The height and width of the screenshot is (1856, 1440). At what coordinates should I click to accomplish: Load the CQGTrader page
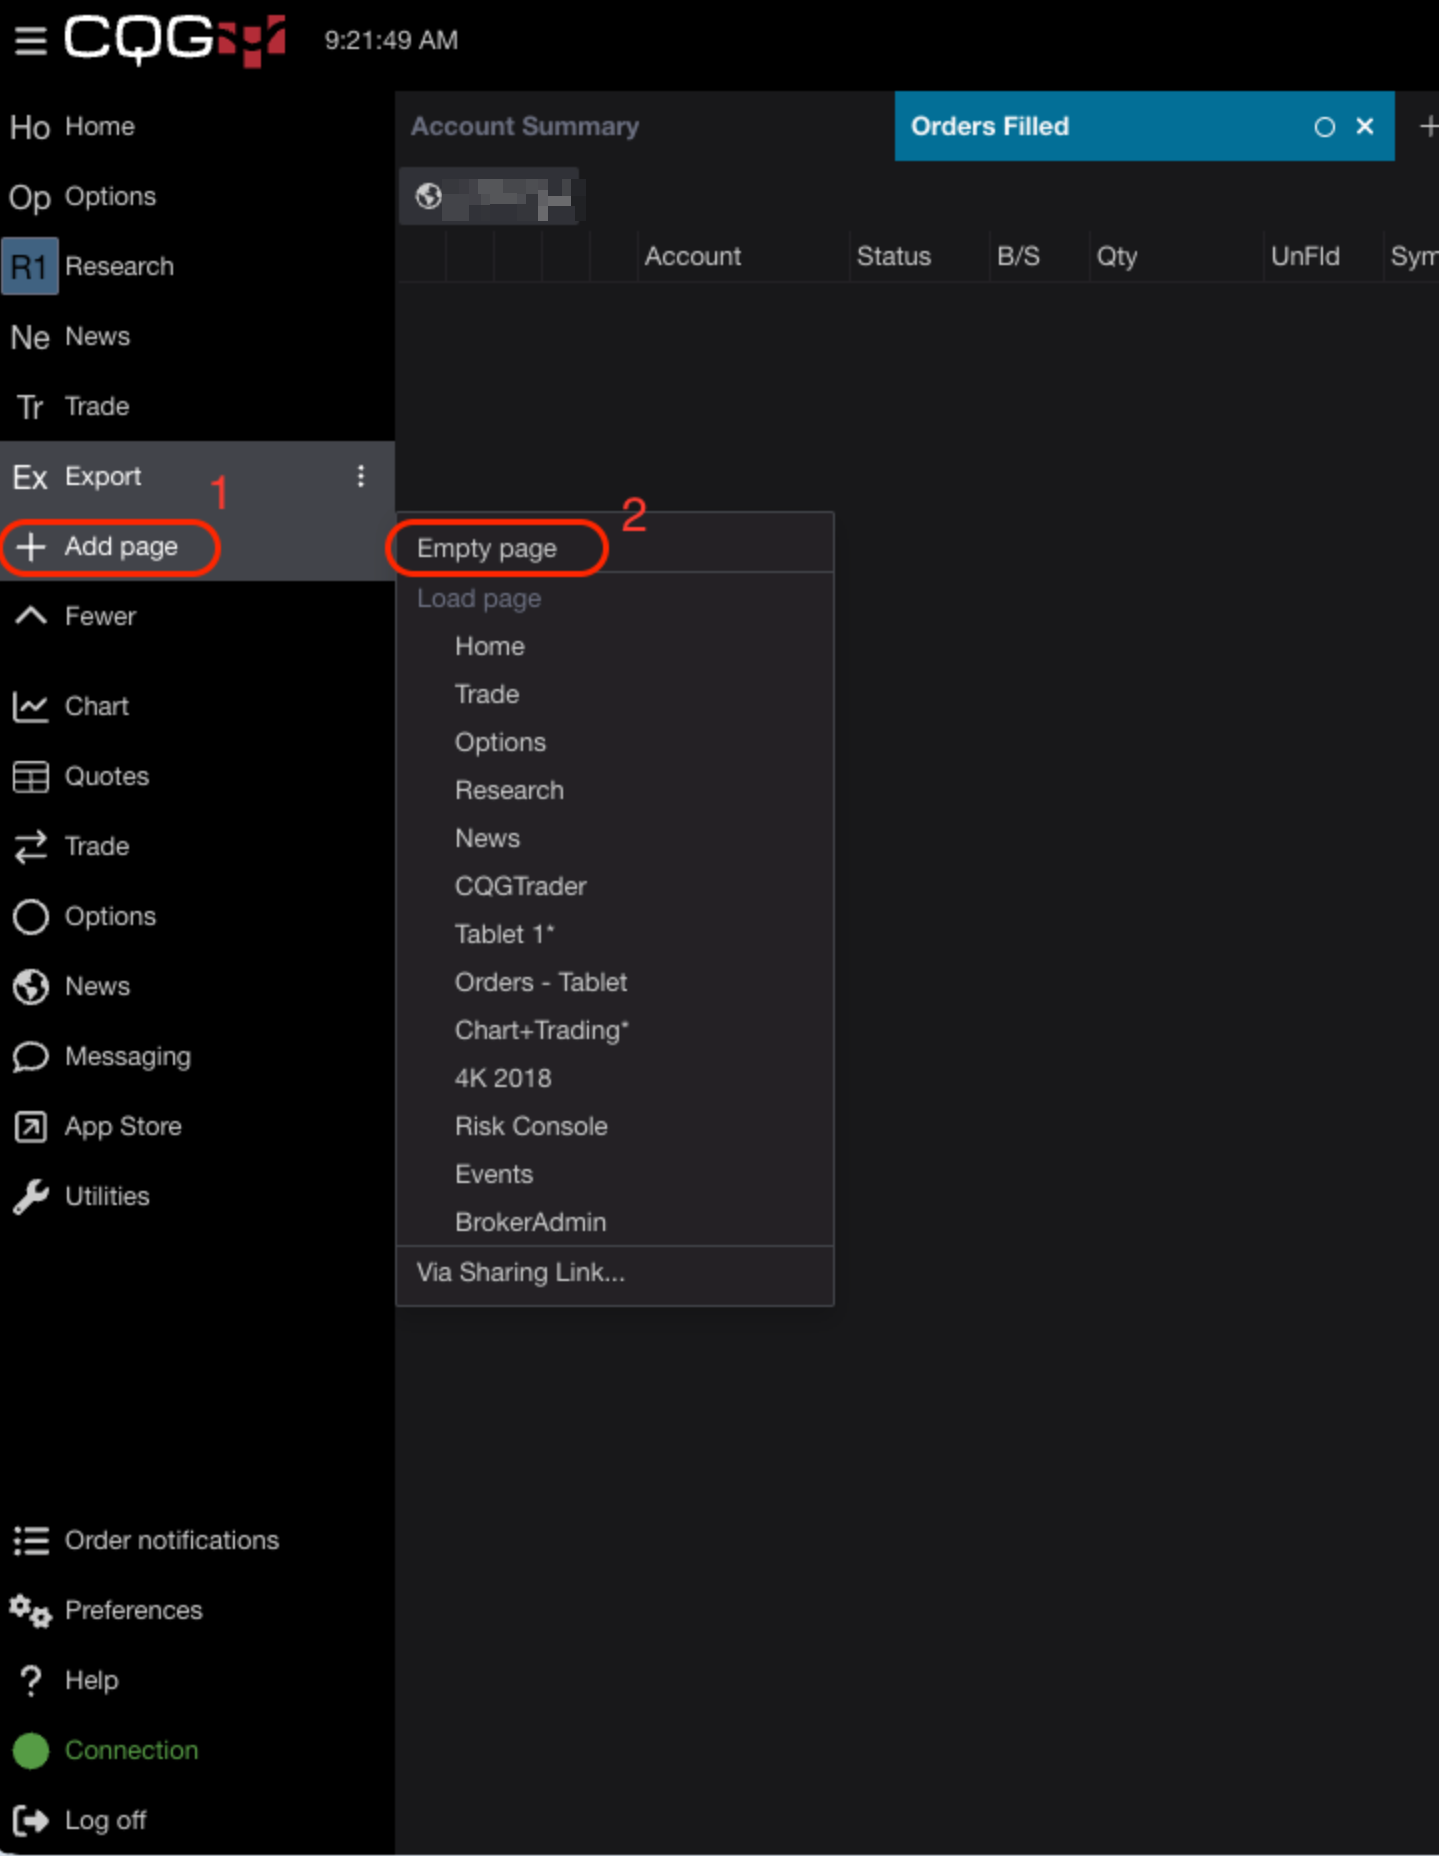tap(520, 887)
